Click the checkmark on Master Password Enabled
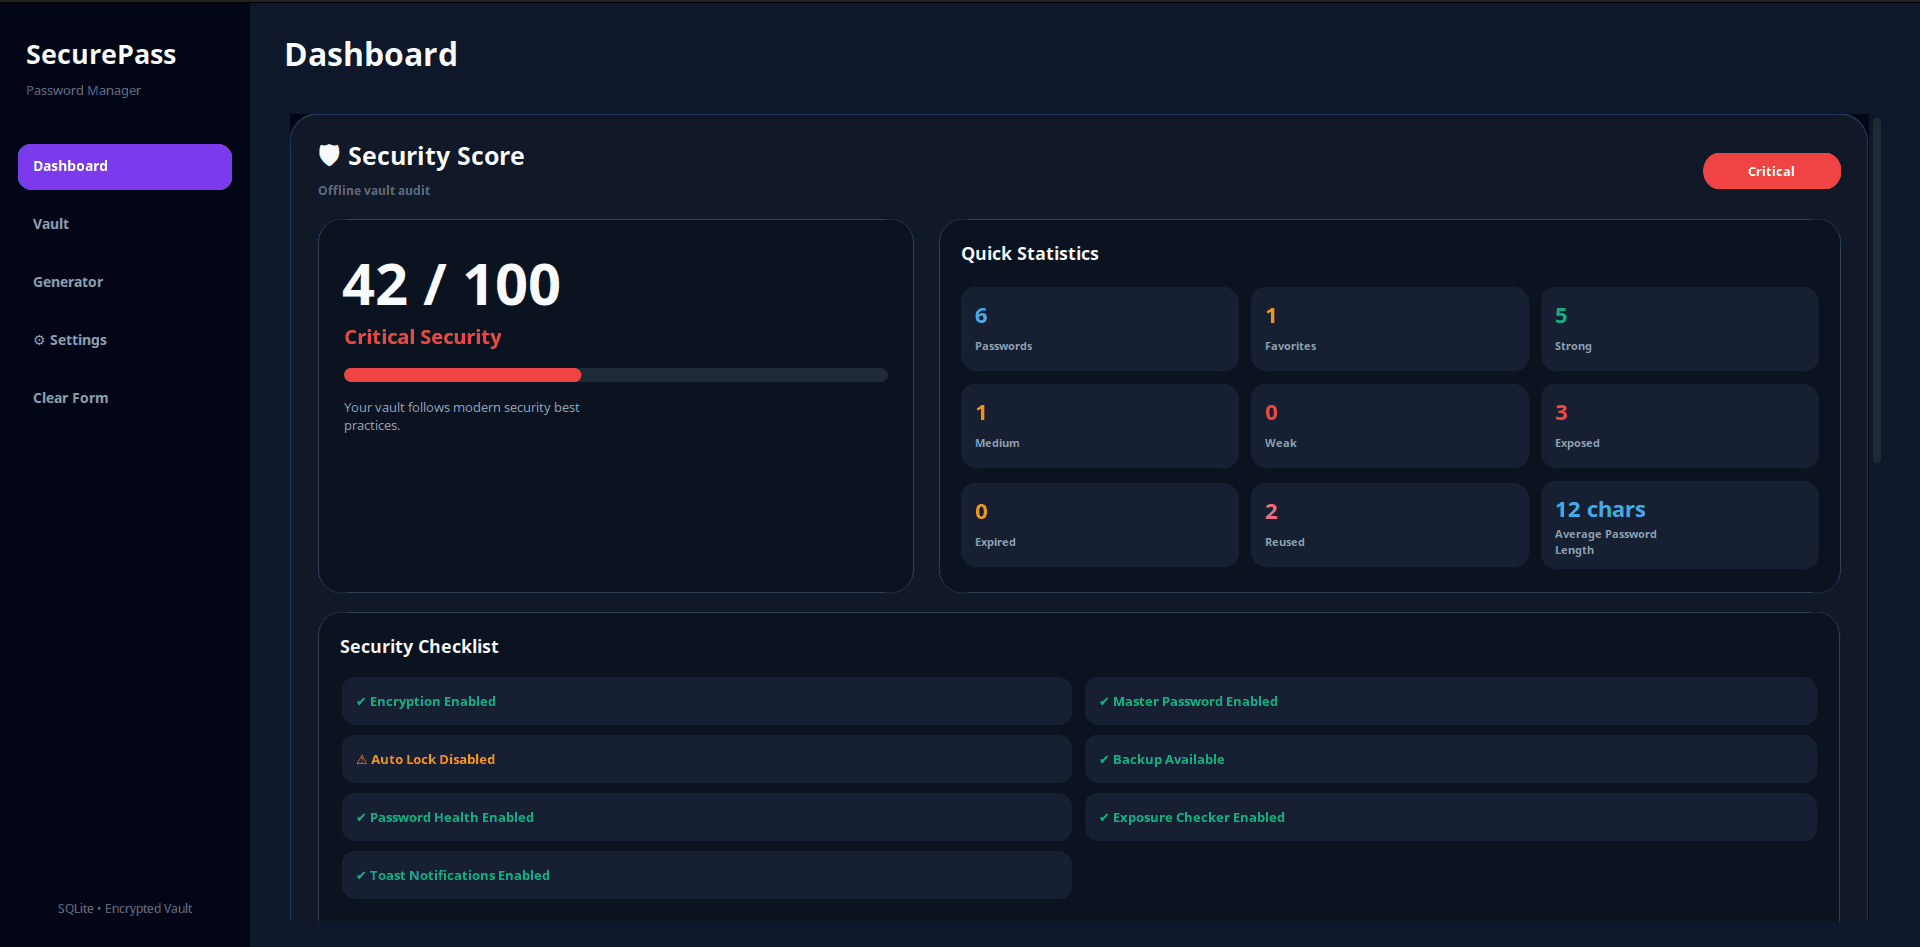The width and height of the screenshot is (1920, 947). [x=1104, y=702]
